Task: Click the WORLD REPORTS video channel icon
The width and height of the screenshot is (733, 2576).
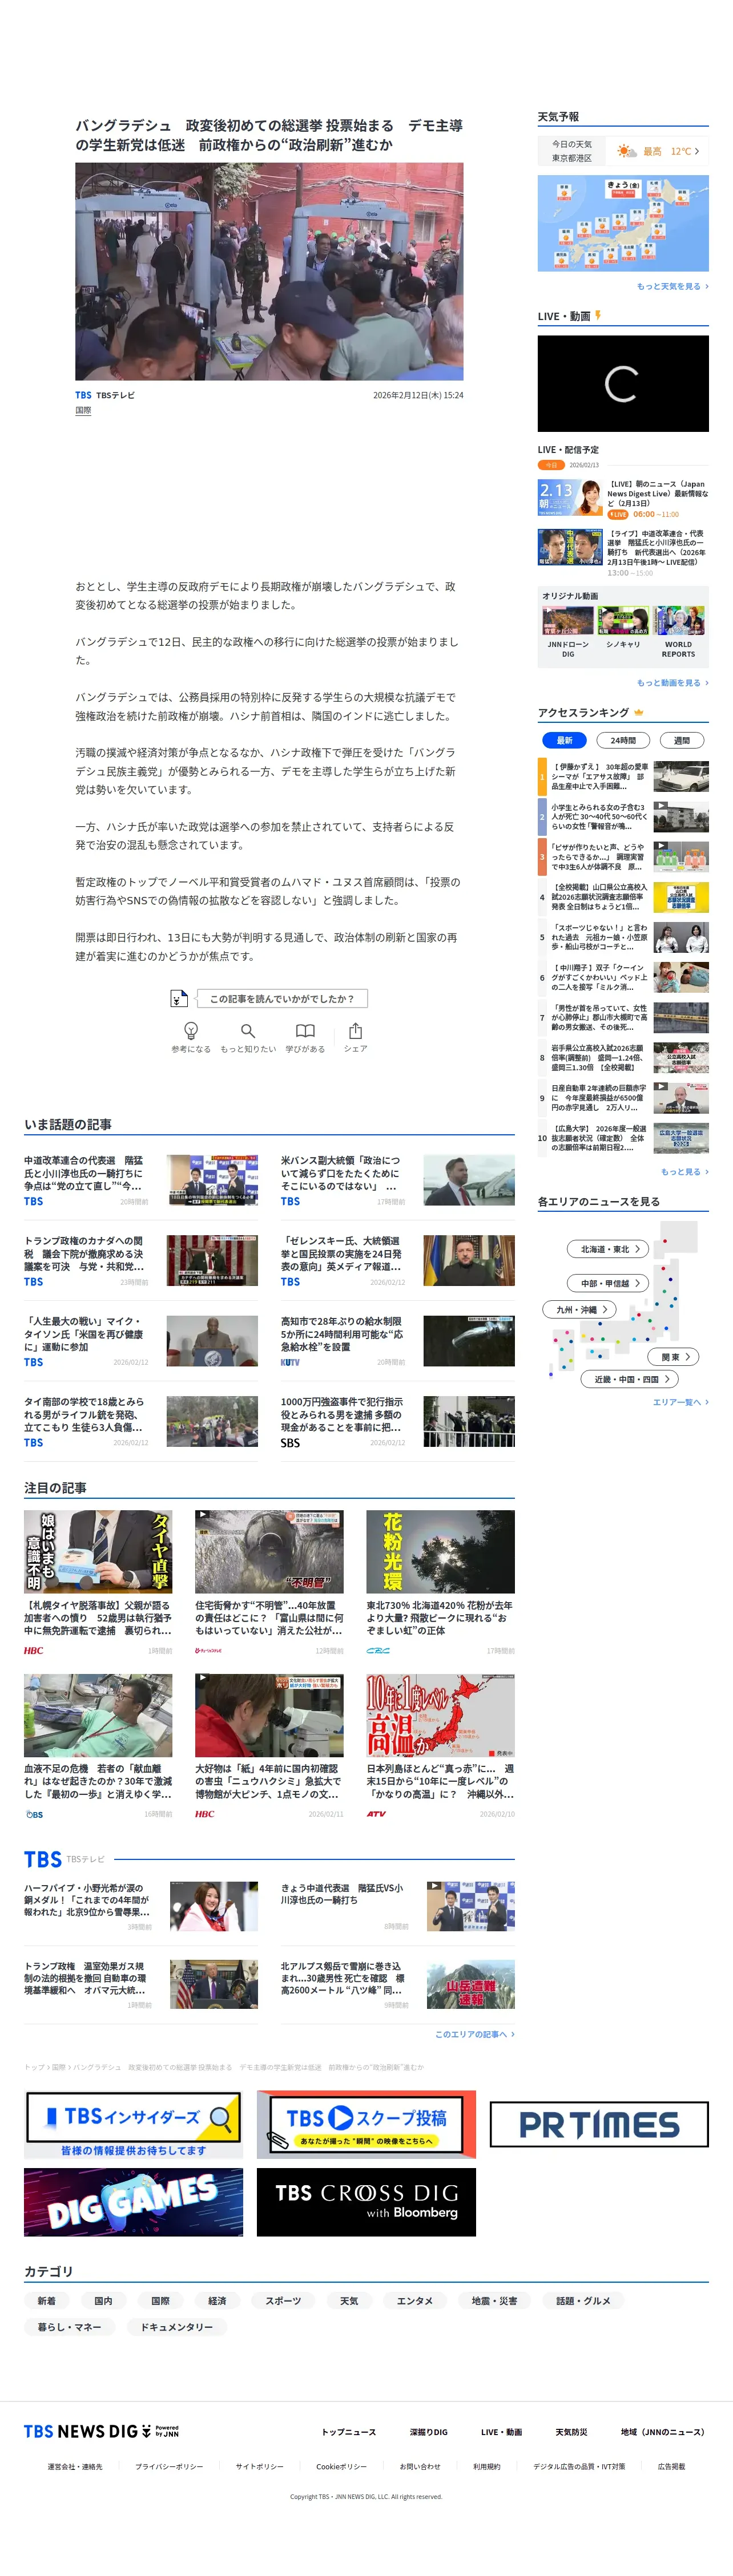Action: point(679,620)
